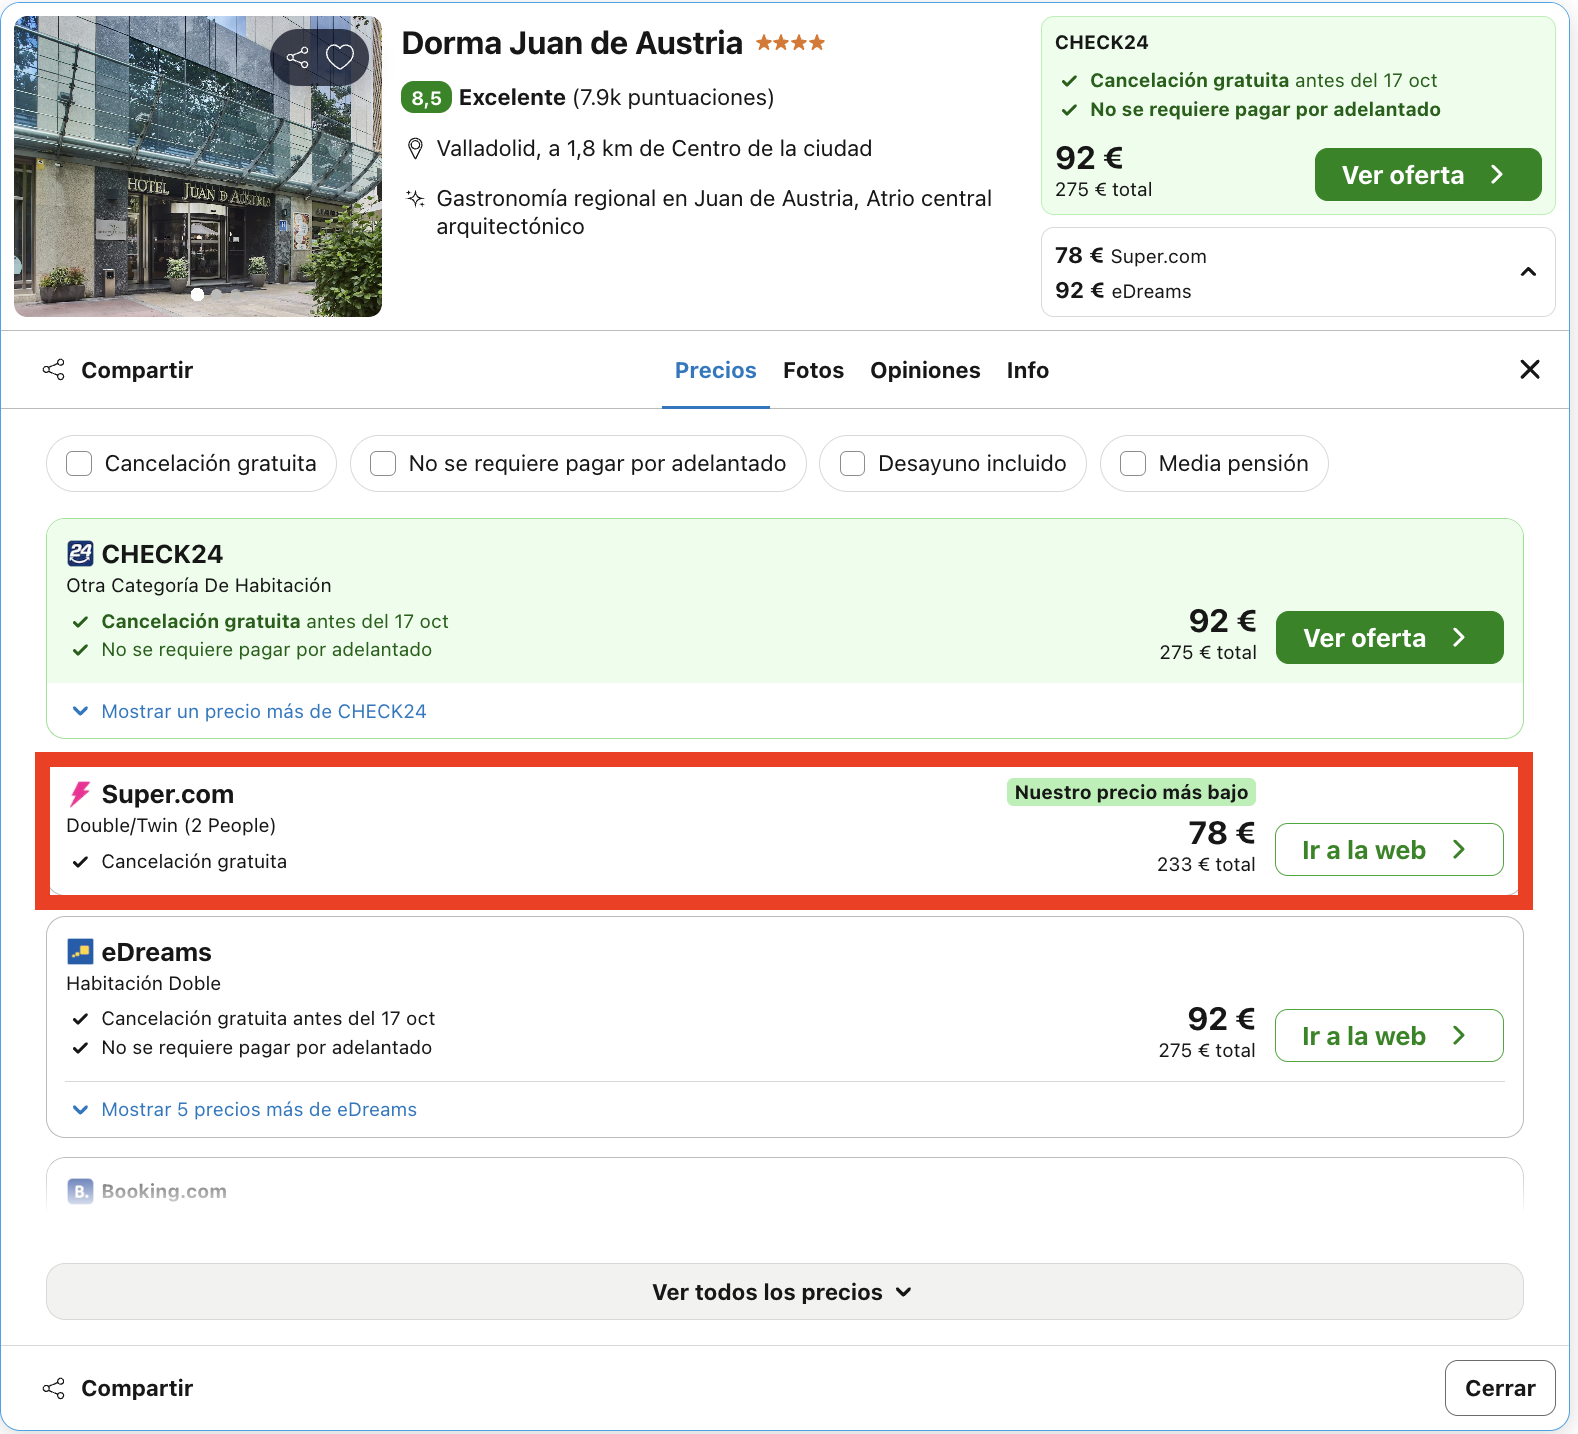Expand Mostrar un precio más de CHECK24

pos(250,711)
